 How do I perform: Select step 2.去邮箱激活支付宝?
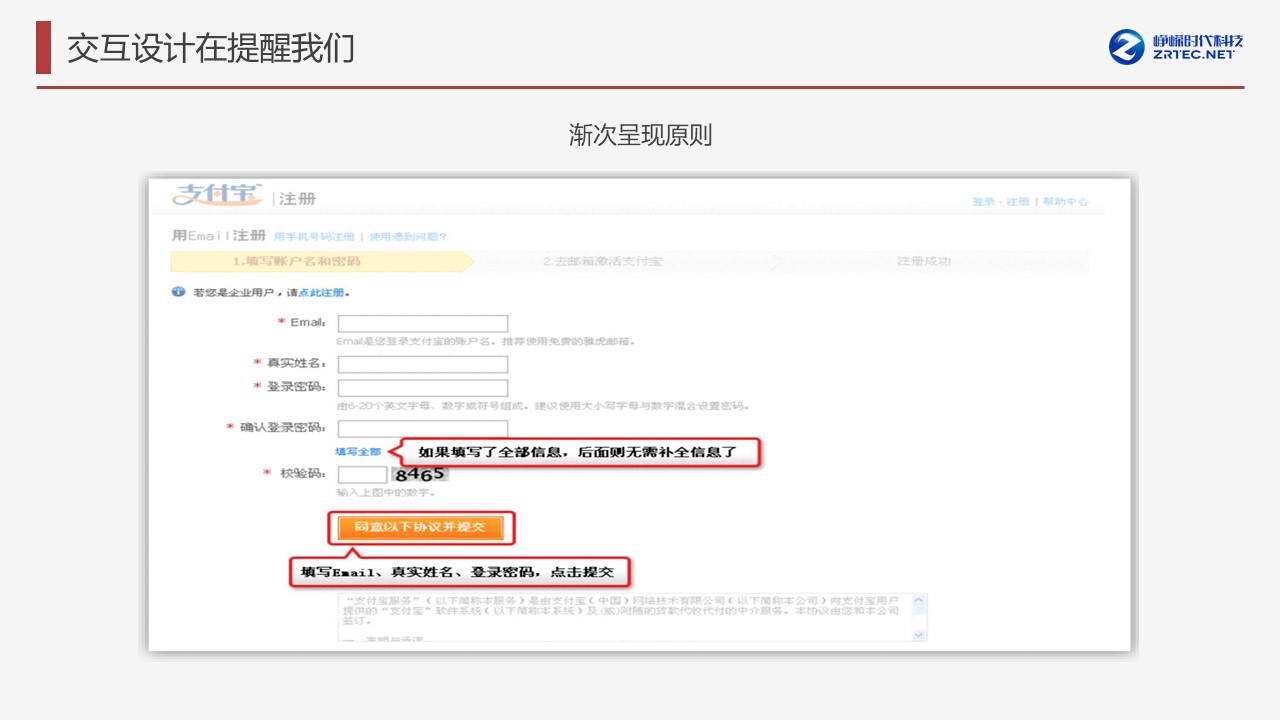[602, 262]
